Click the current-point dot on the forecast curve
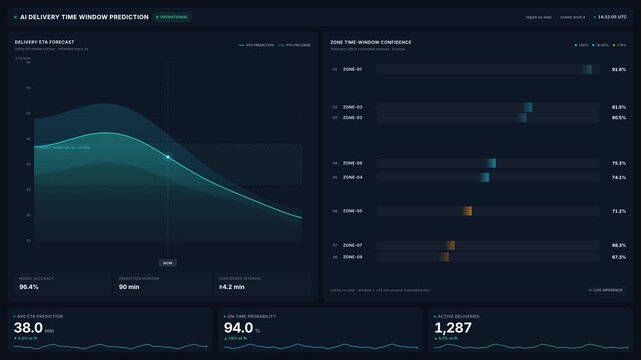This screenshot has width=641, height=360. [x=168, y=157]
